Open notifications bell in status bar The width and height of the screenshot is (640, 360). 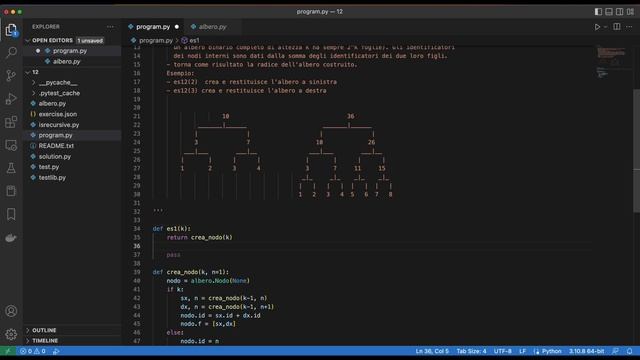pyautogui.click(x=629, y=351)
